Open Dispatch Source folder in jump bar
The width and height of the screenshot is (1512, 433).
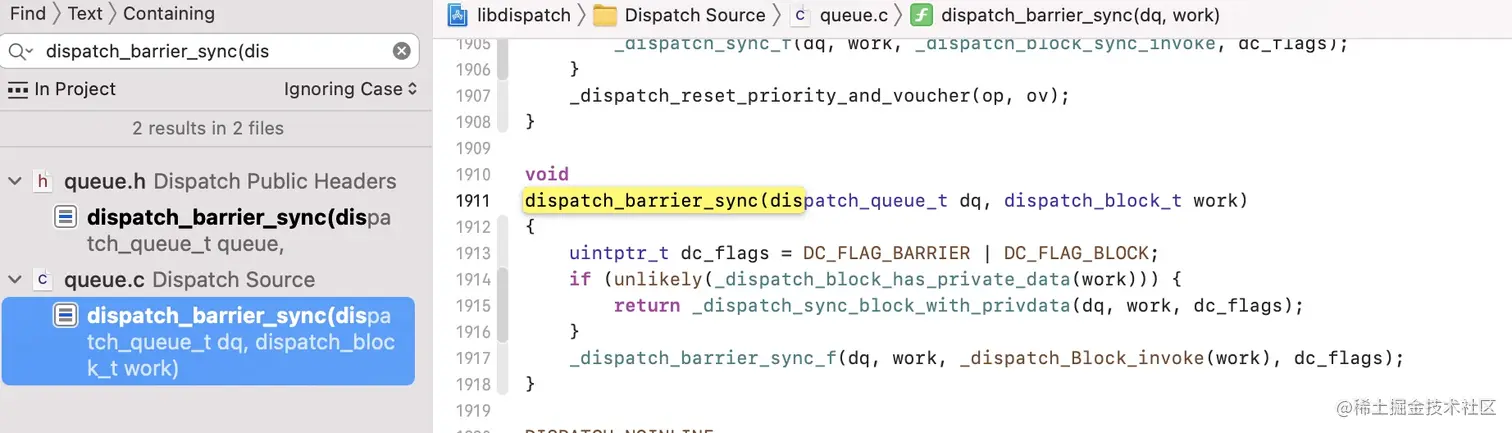[695, 15]
